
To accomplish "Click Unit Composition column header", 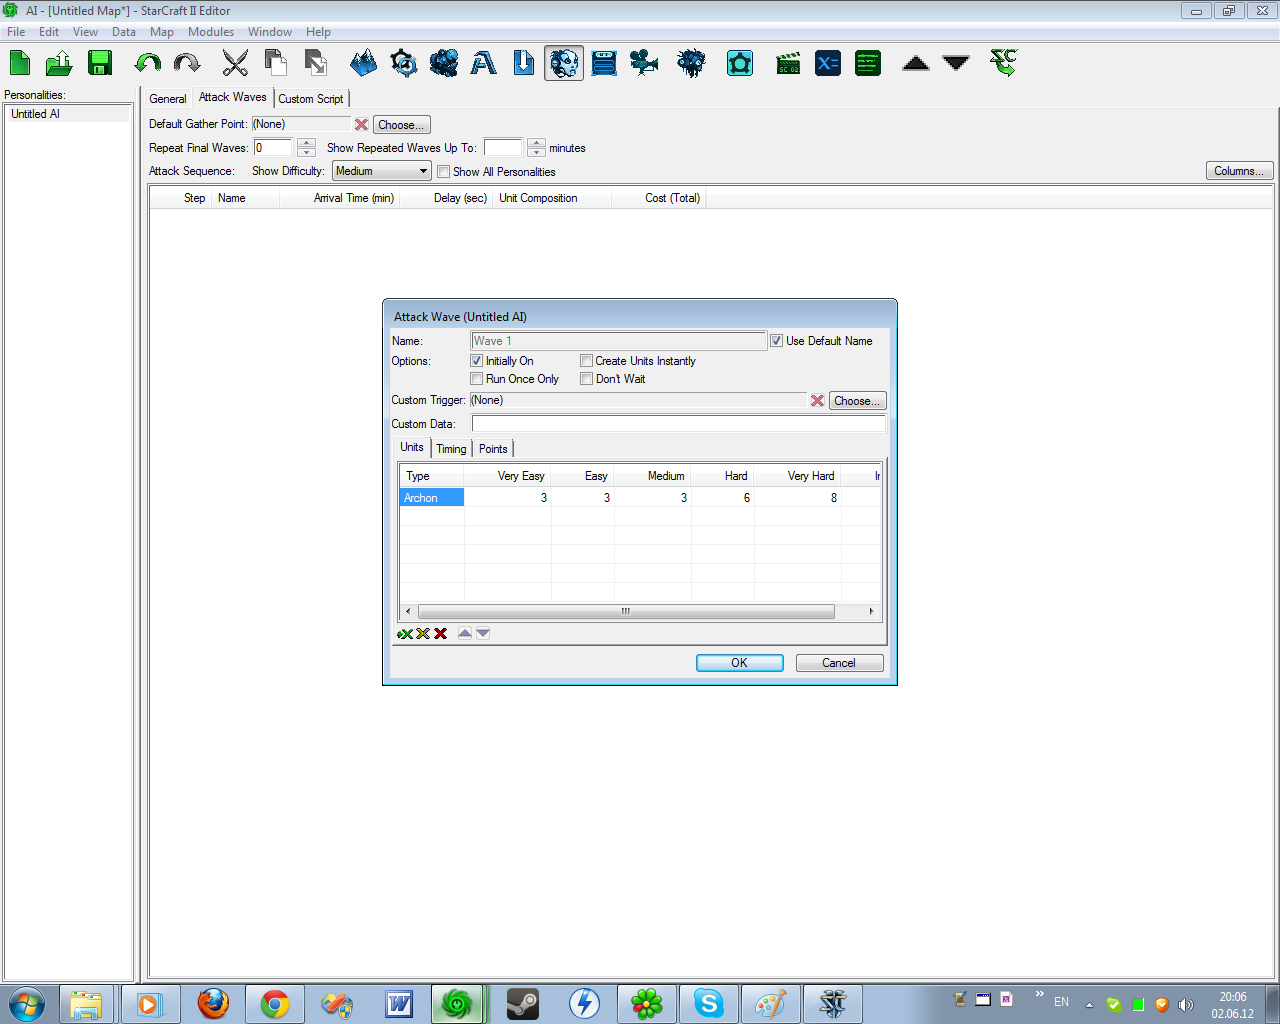I will (552, 198).
